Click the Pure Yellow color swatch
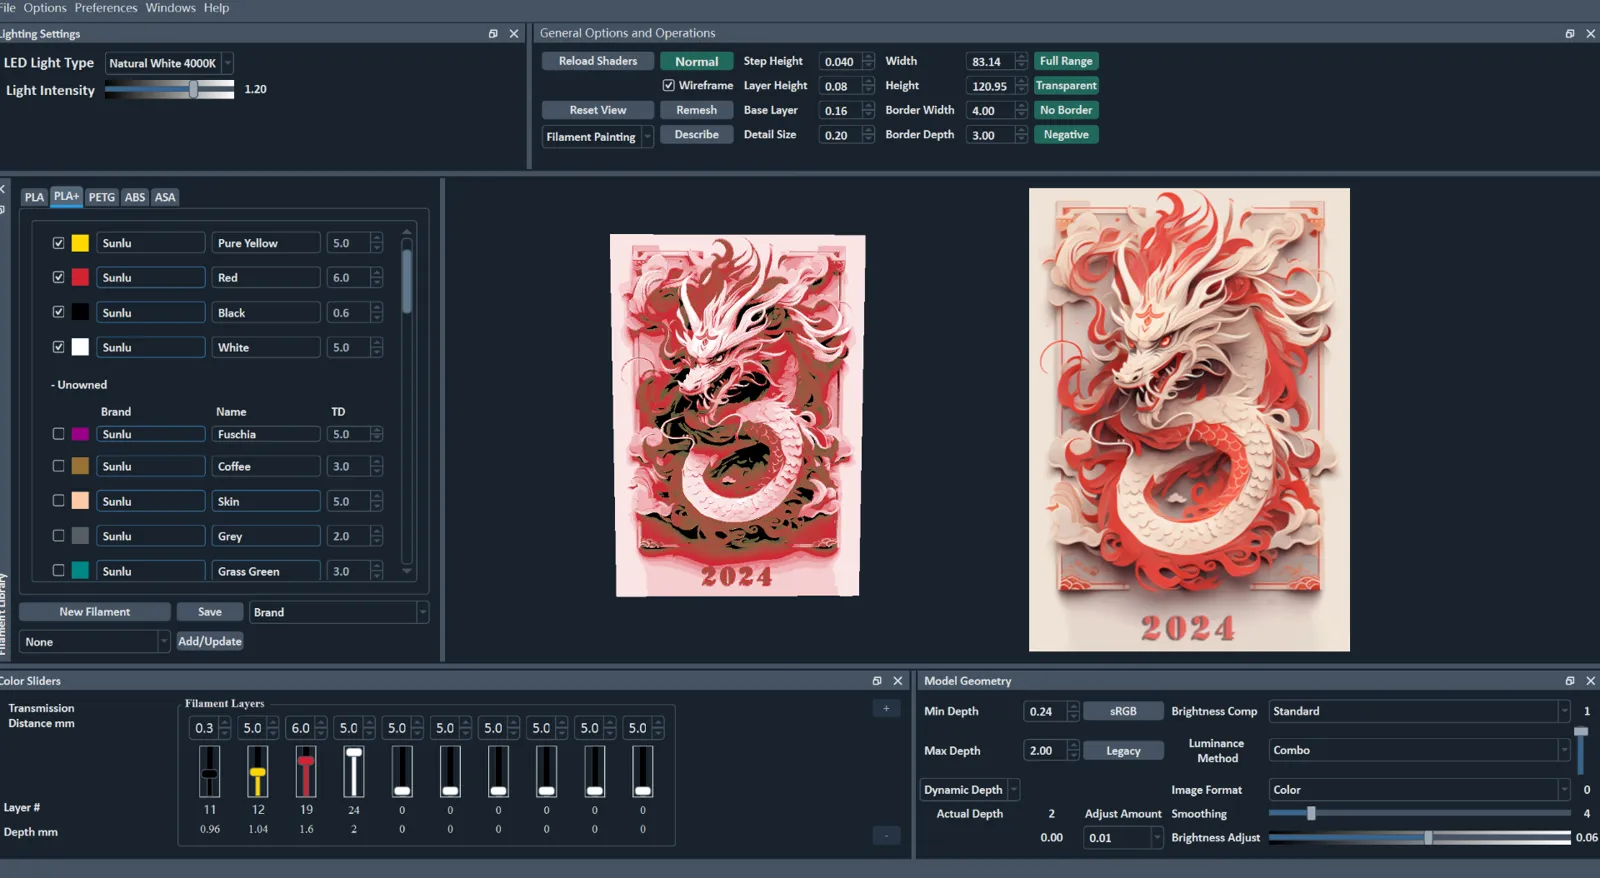Image resolution: width=1600 pixels, height=878 pixels. 80,243
